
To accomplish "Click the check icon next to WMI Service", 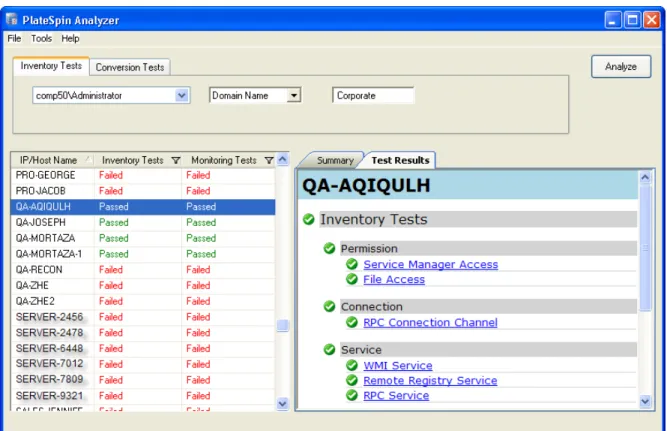I will click(x=352, y=365).
